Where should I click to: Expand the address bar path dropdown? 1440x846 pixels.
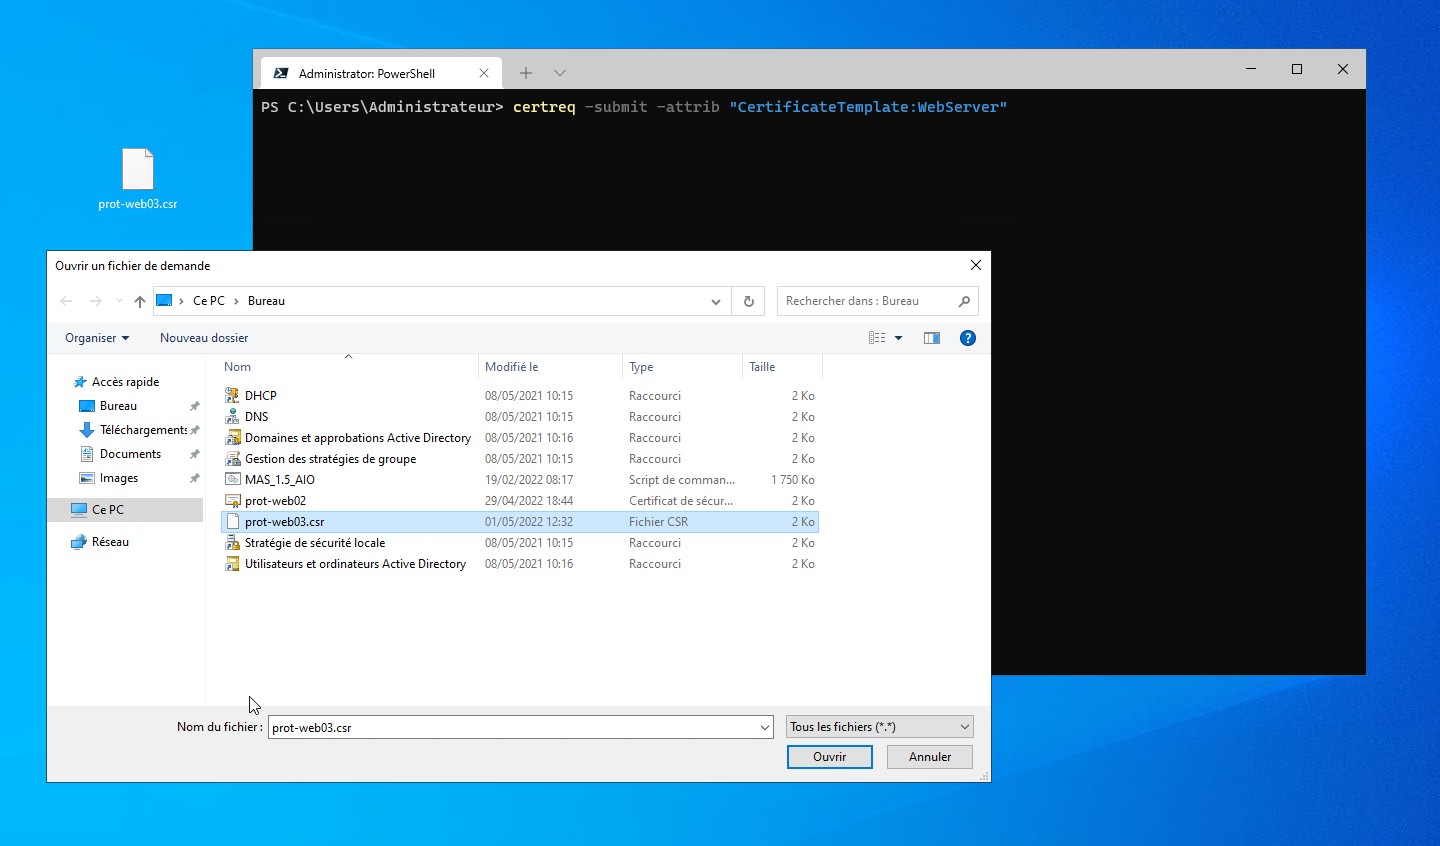click(715, 301)
